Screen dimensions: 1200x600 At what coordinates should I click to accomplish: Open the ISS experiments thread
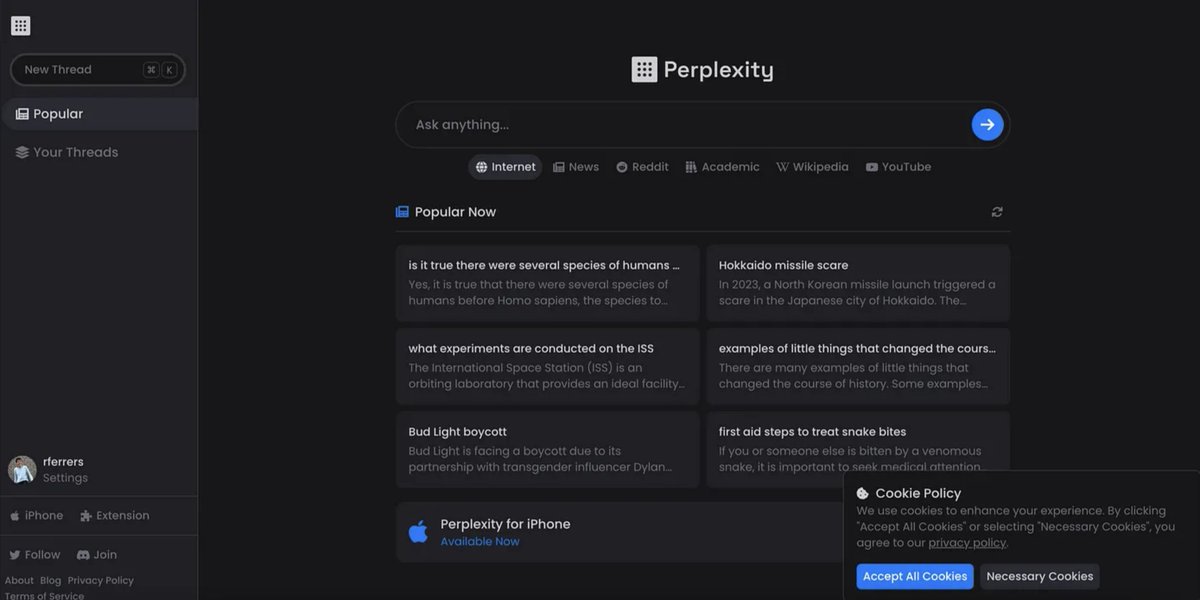point(547,366)
